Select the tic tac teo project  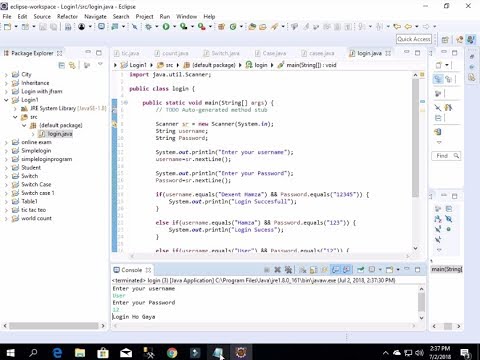[x=33, y=210]
